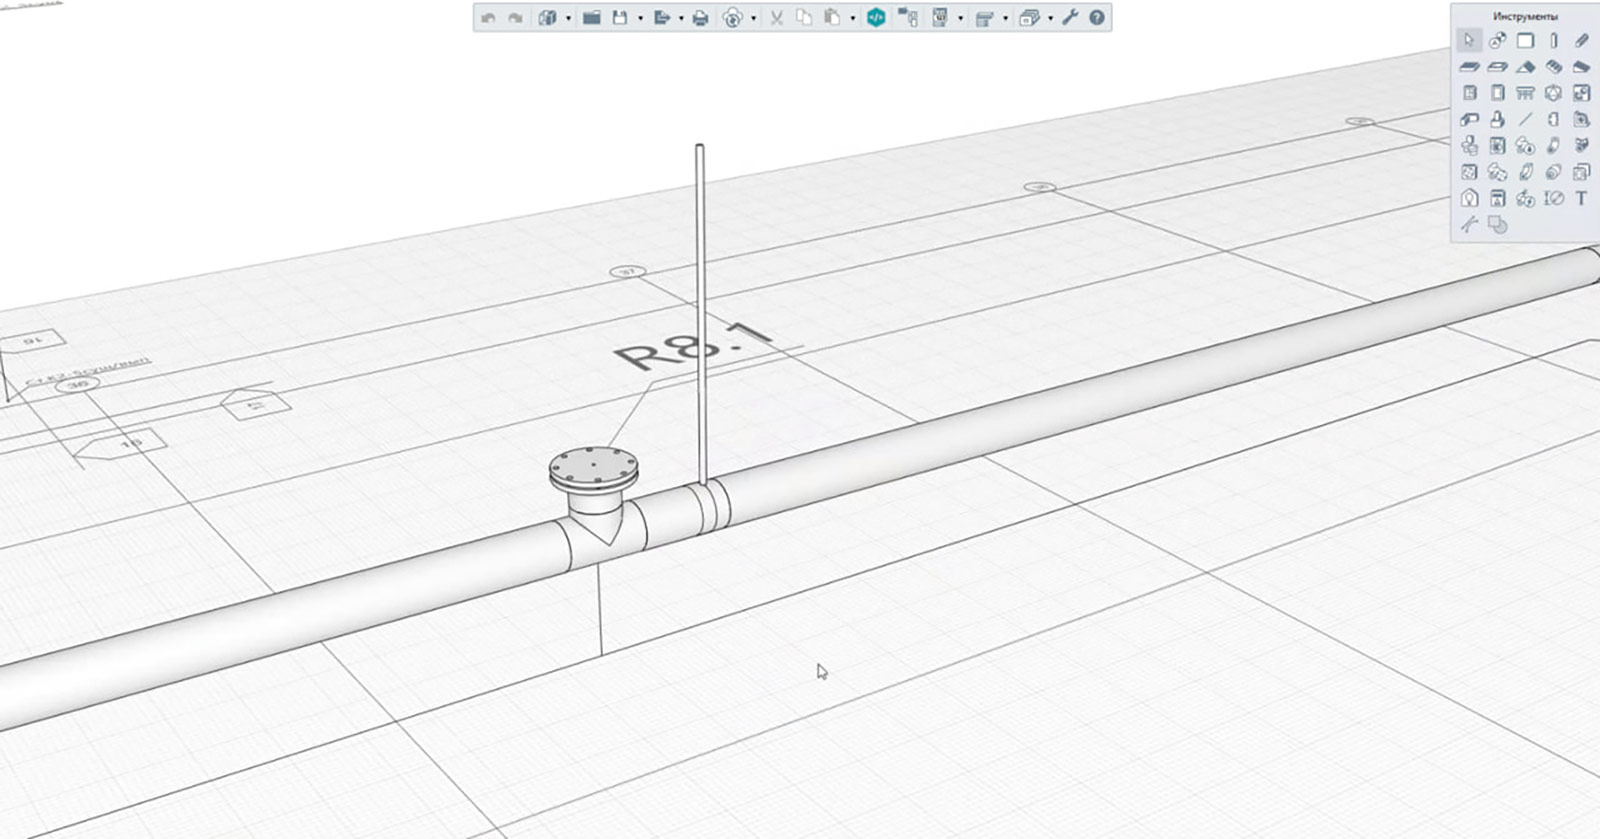Open help with question mark icon
This screenshot has height=839, width=1600.
point(1097,18)
